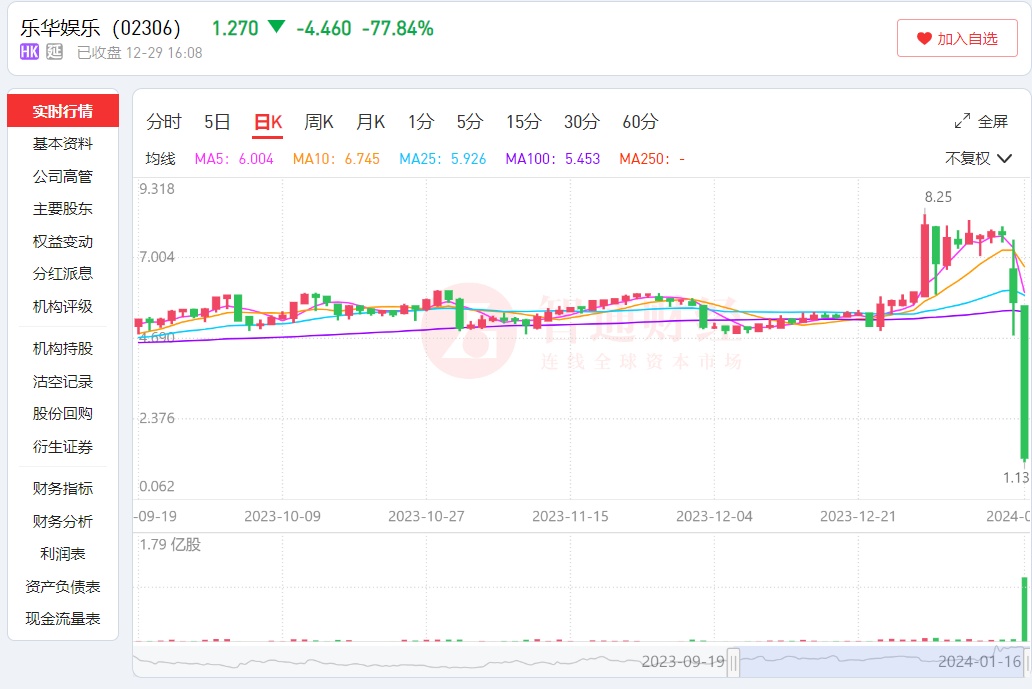
Task: Click the 1.79 亿股 volume label
Action: point(170,544)
